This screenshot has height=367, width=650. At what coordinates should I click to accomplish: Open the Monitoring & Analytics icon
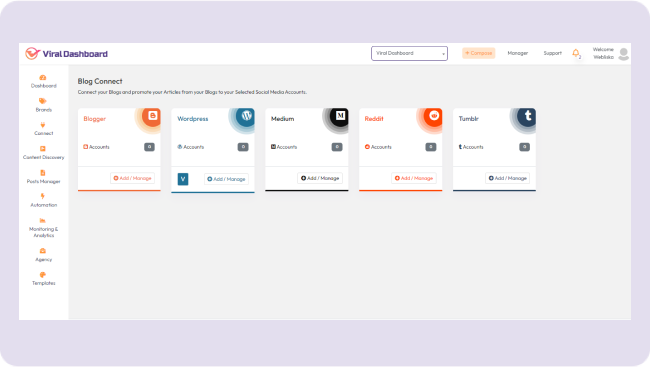click(x=43, y=221)
